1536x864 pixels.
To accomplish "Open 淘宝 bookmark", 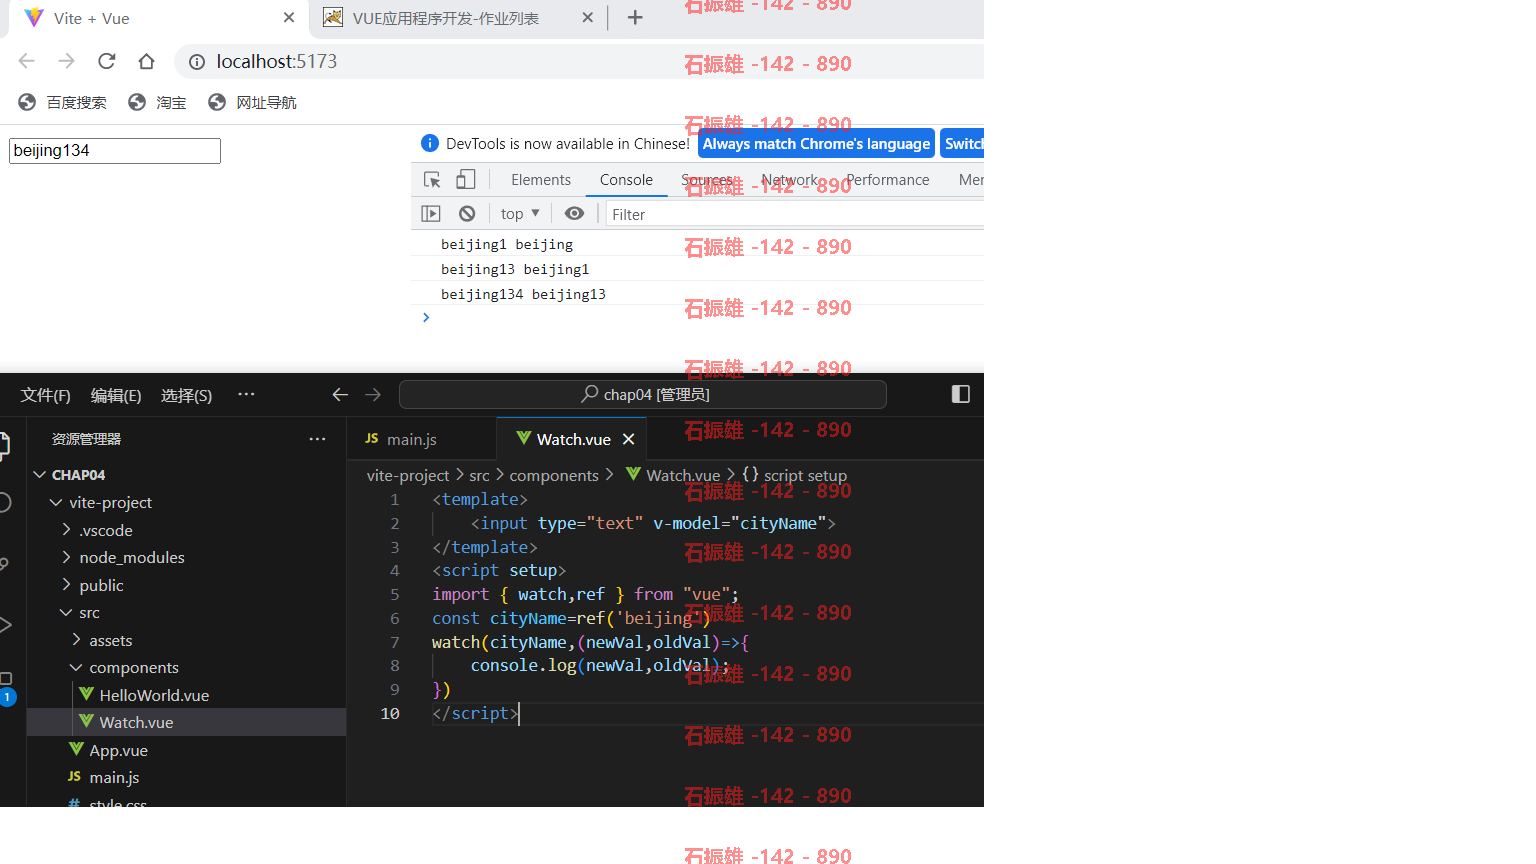I will [x=158, y=102].
